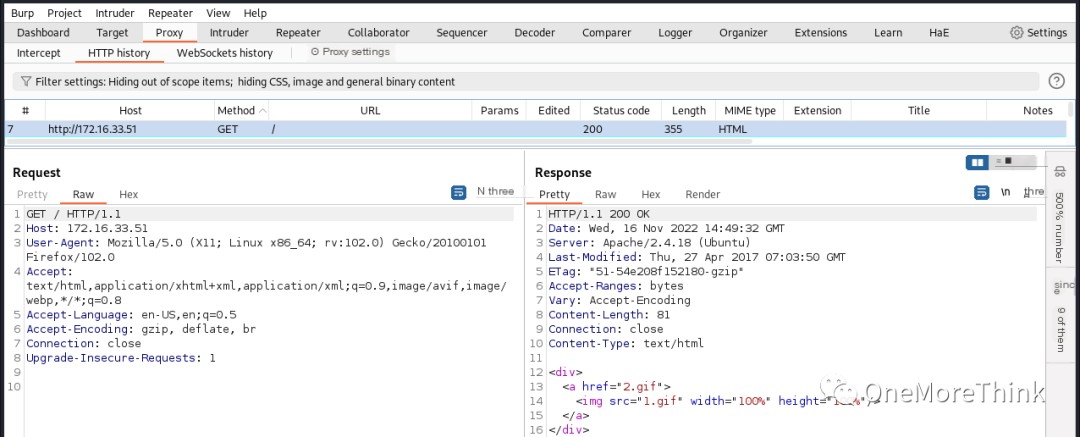Sort by Length column header
The image size is (1080, 437).
tap(689, 110)
